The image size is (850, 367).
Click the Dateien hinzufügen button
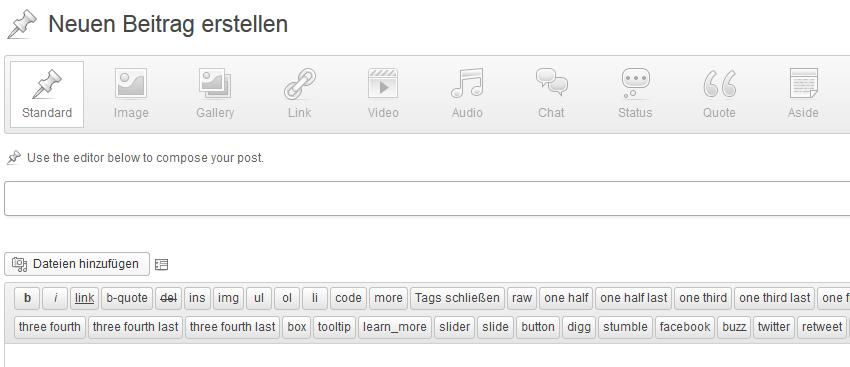[77, 264]
